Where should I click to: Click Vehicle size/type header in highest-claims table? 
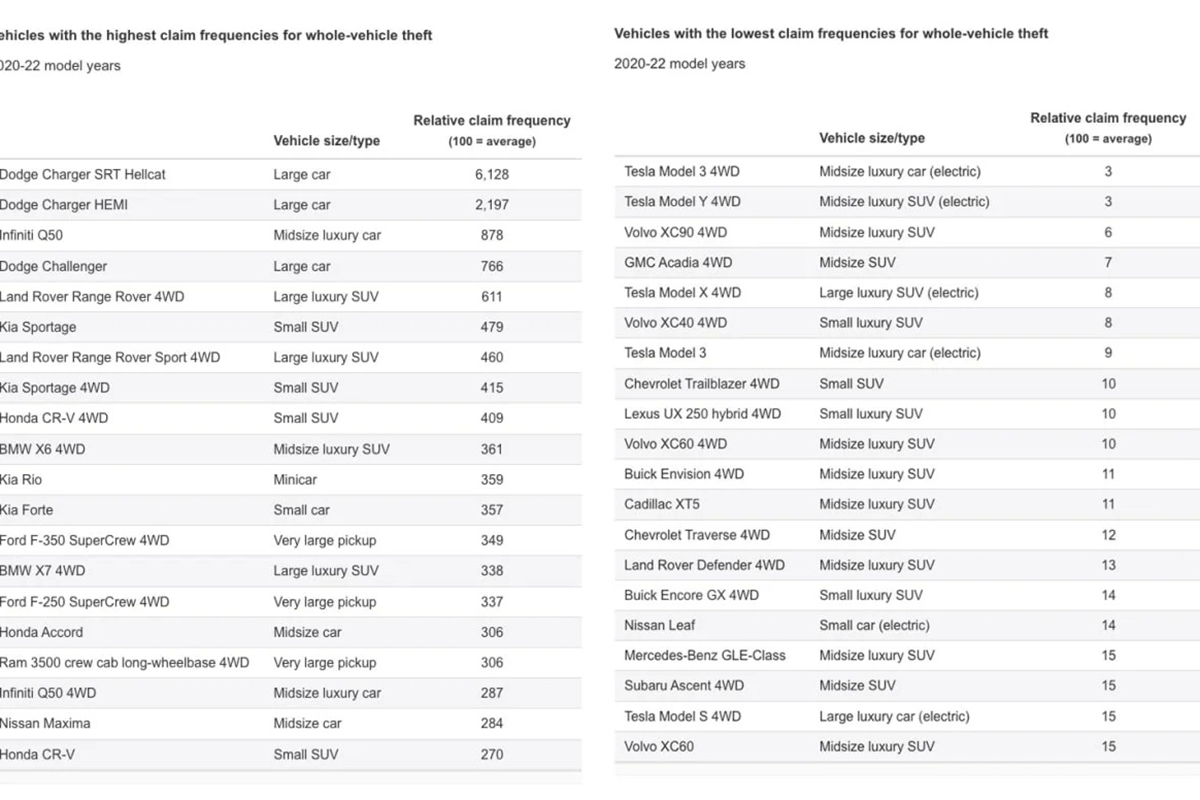(x=327, y=141)
